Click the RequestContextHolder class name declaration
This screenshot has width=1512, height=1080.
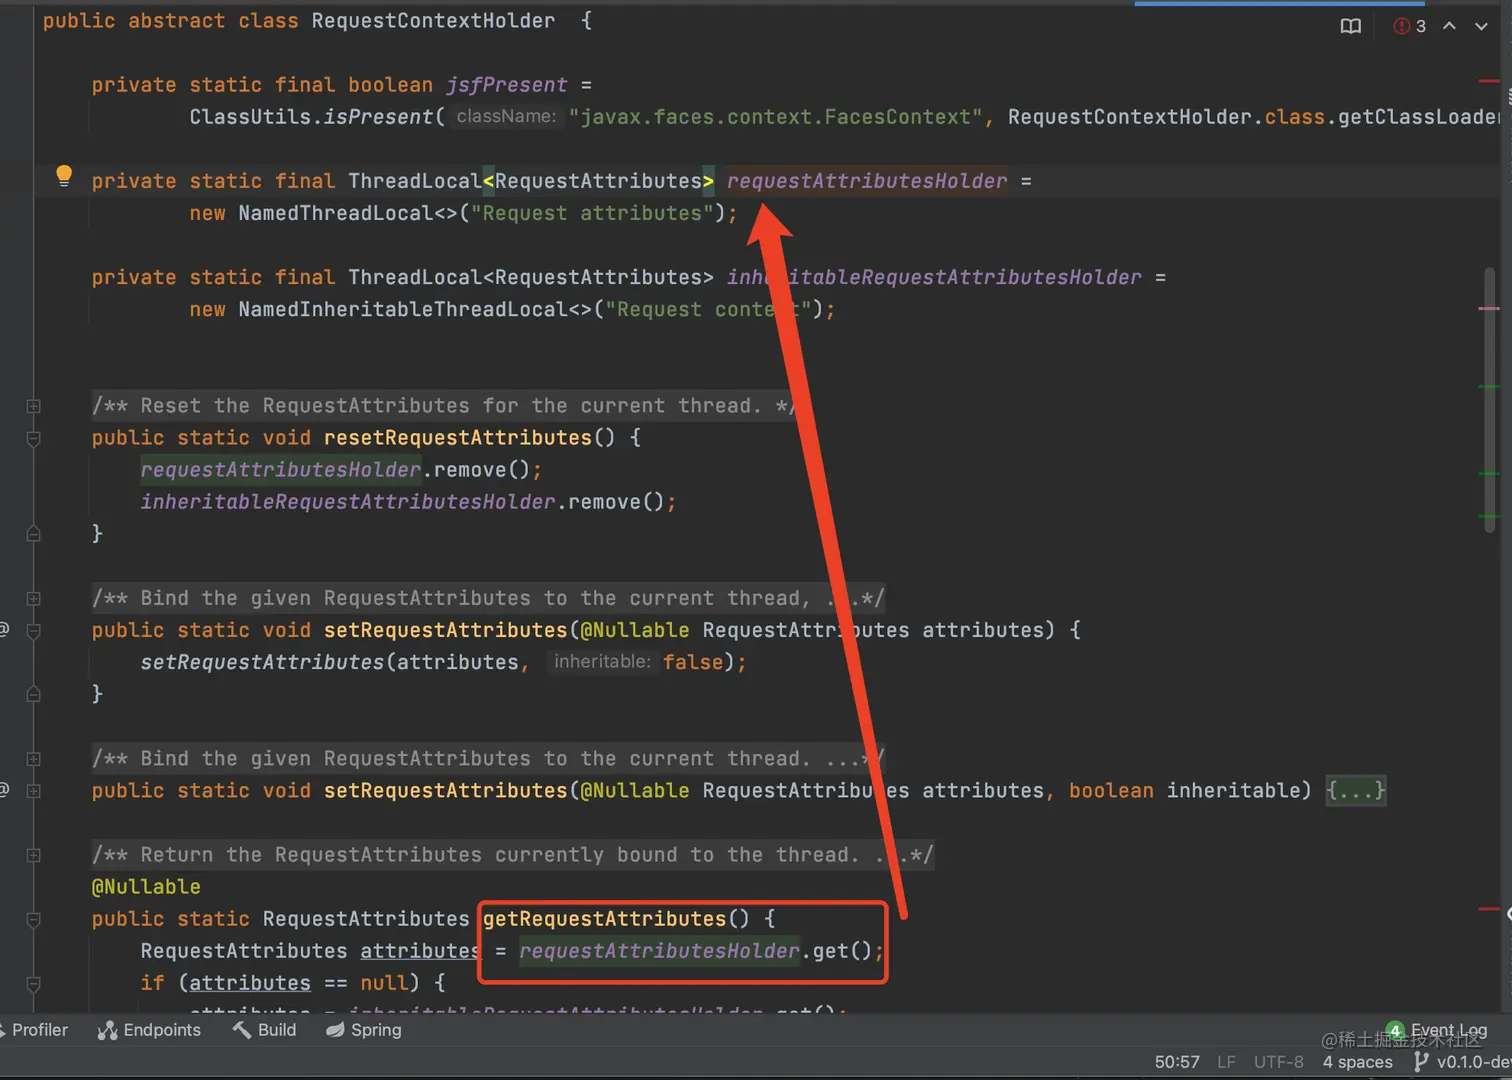point(433,21)
